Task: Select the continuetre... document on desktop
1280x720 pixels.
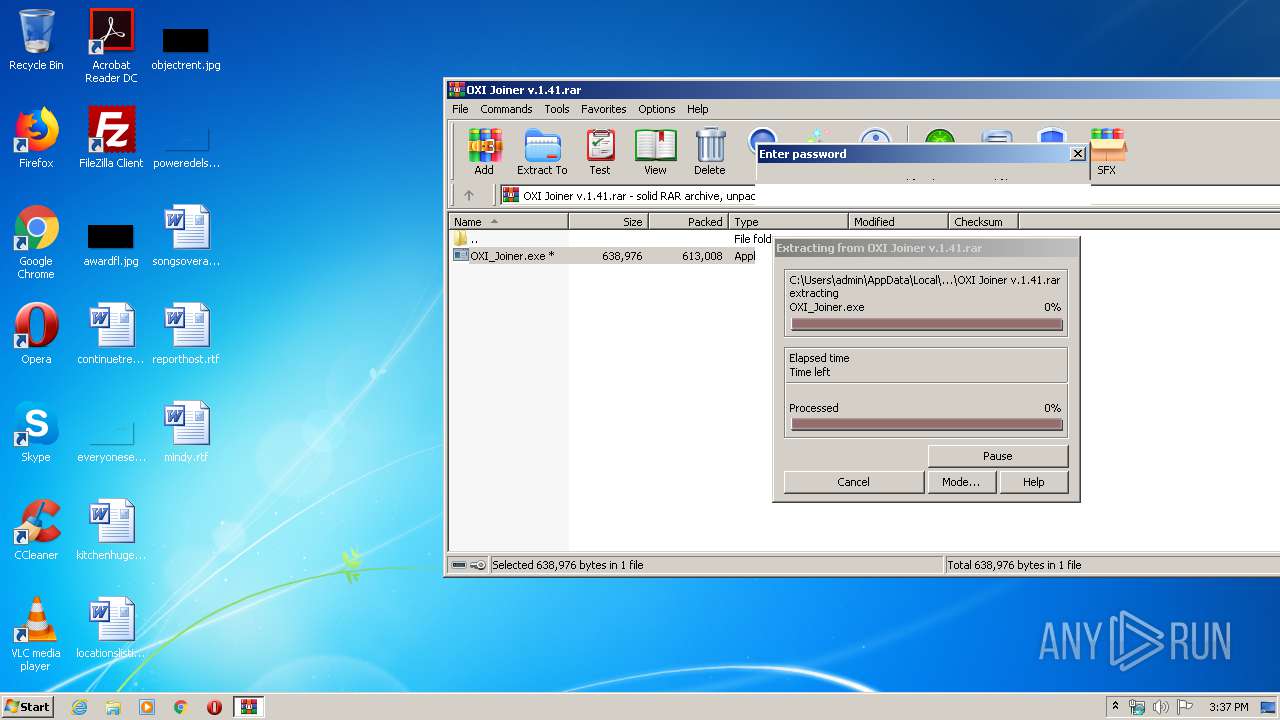Action: point(111,334)
